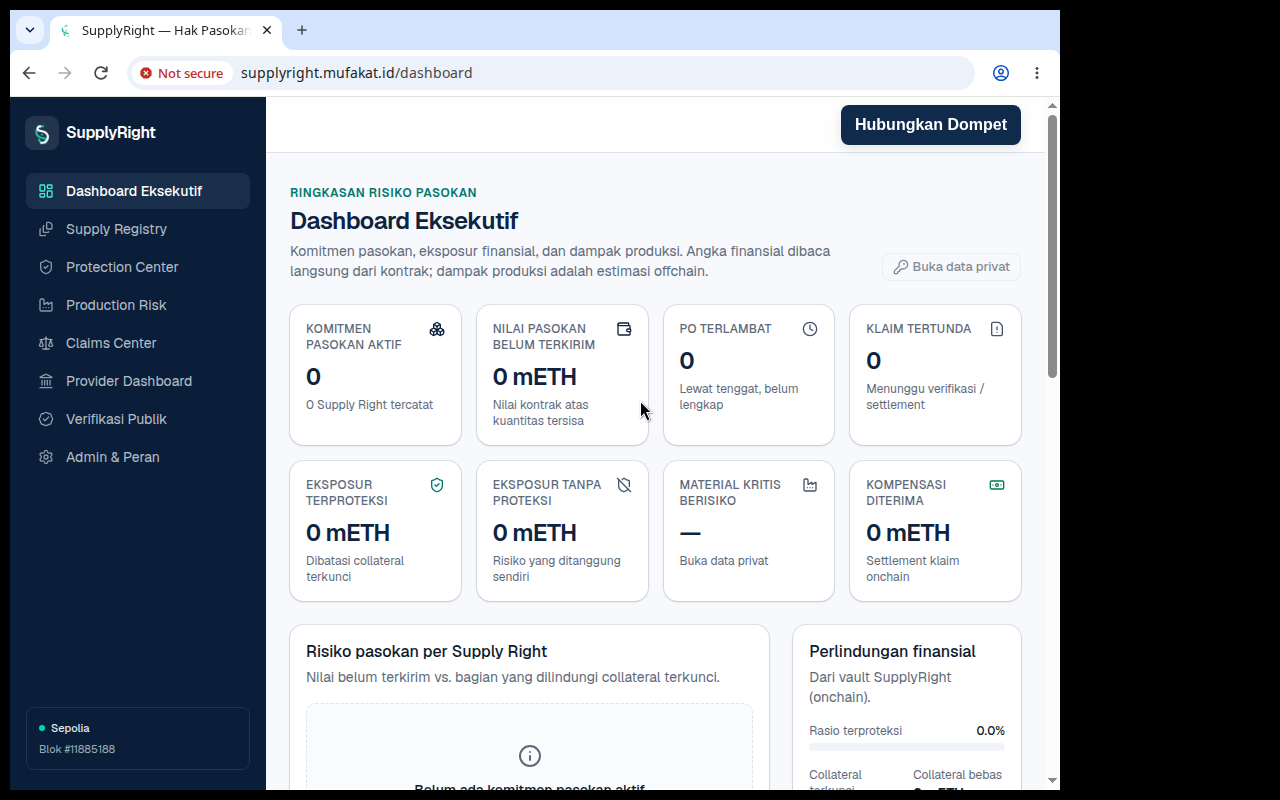Navigate to Production Risk
1280x800 pixels.
tap(138, 305)
